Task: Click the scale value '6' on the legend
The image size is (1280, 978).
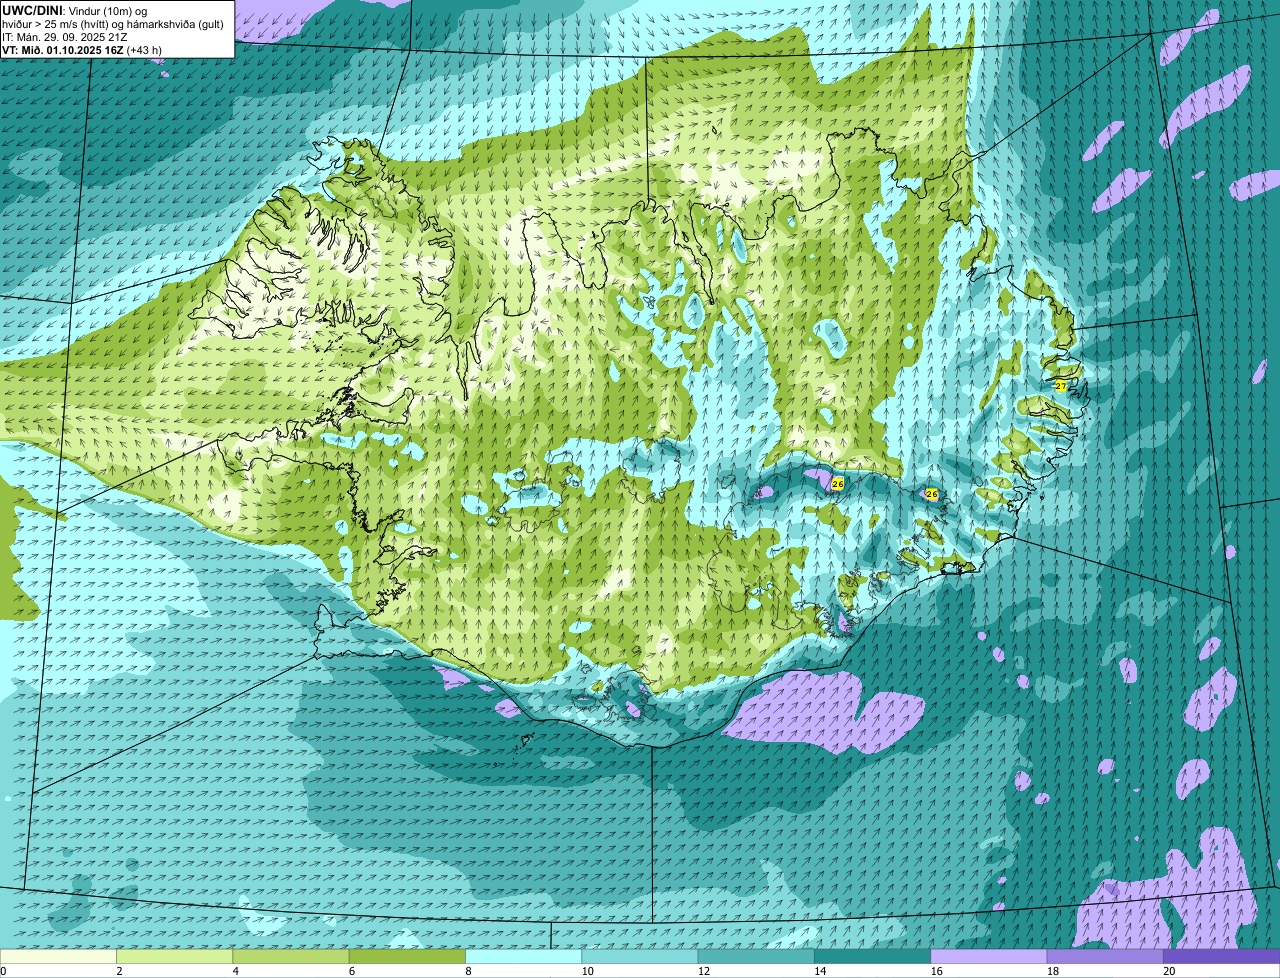Action: 351,971
